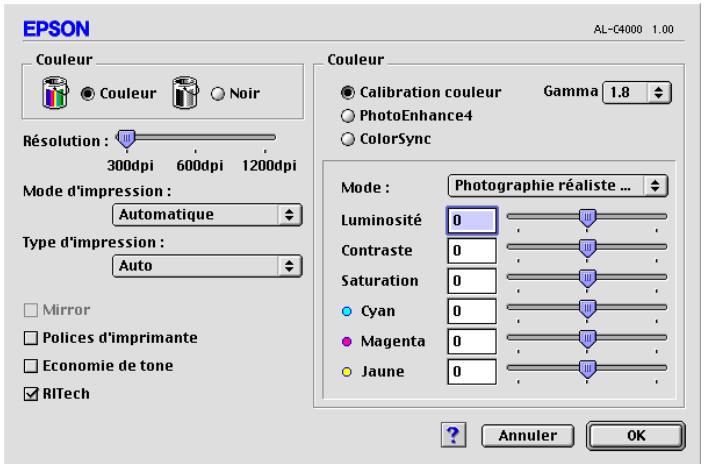Screen dimensions: 704x464
Task: Open the Type d'impression Auto dropdown
Action: [x=207, y=266]
